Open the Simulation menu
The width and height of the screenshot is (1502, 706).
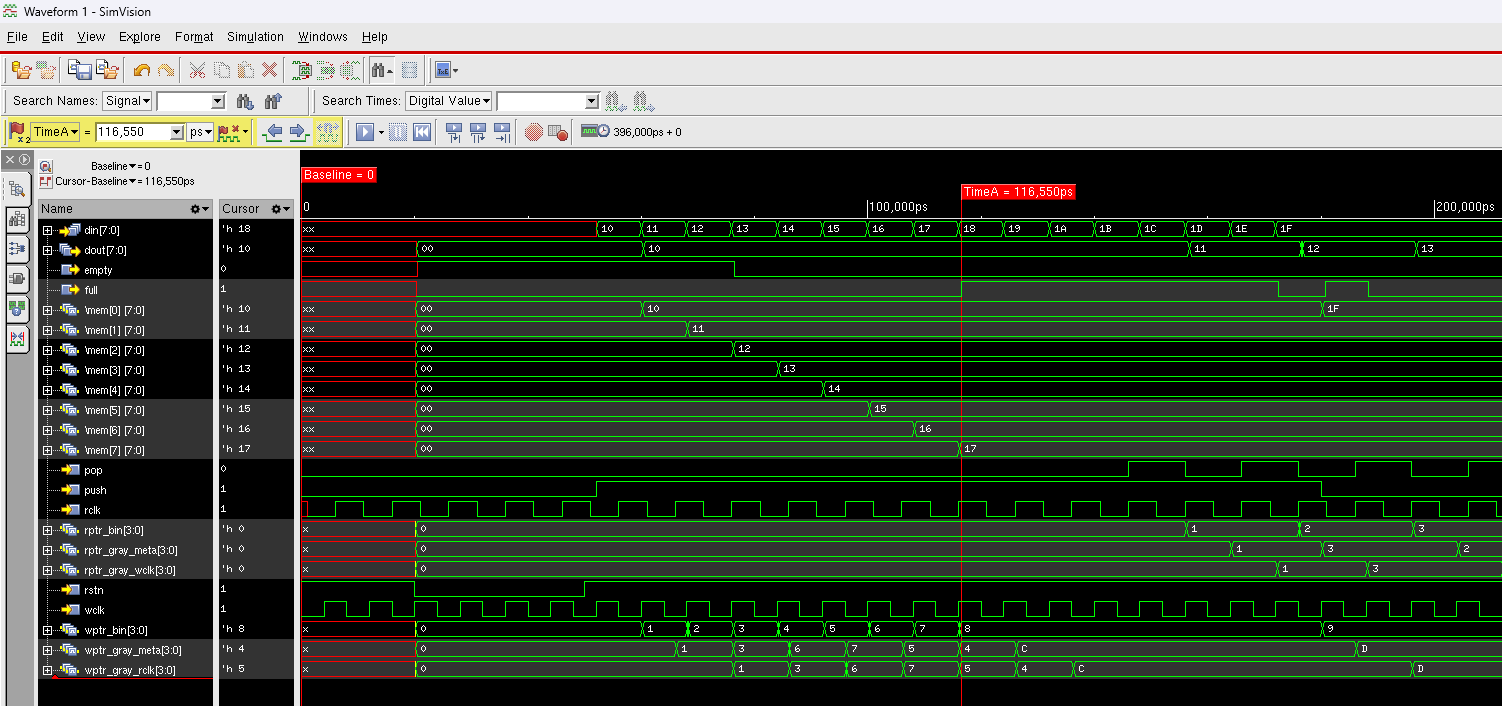(x=255, y=37)
